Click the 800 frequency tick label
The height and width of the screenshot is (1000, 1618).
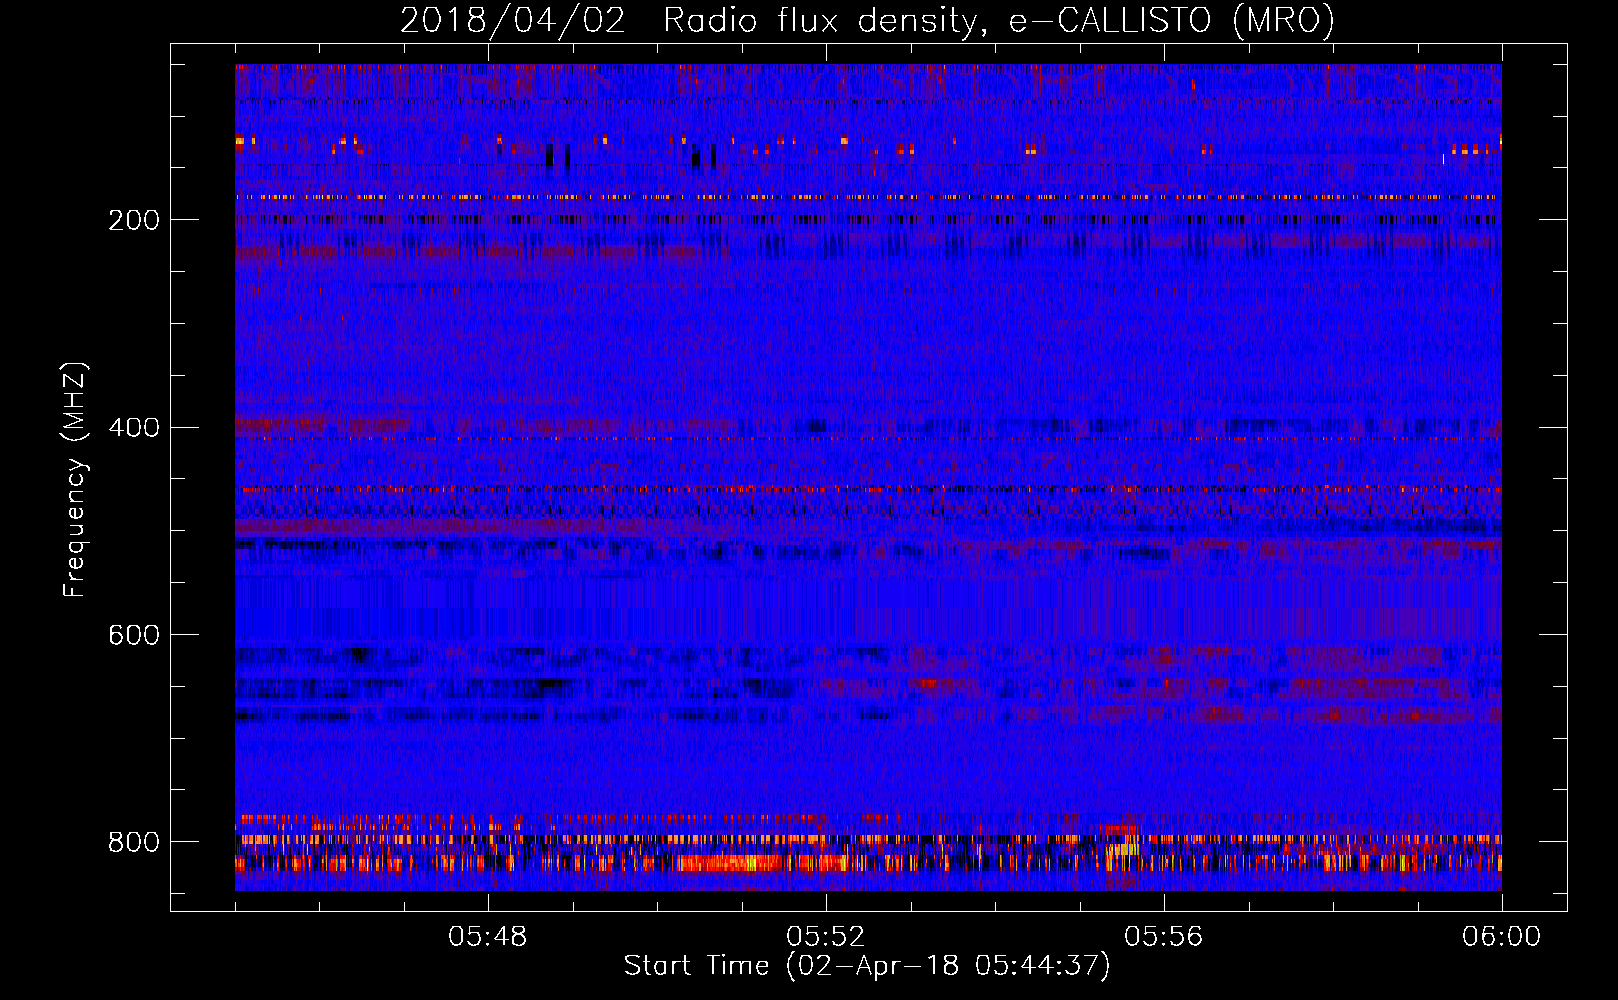click(134, 842)
